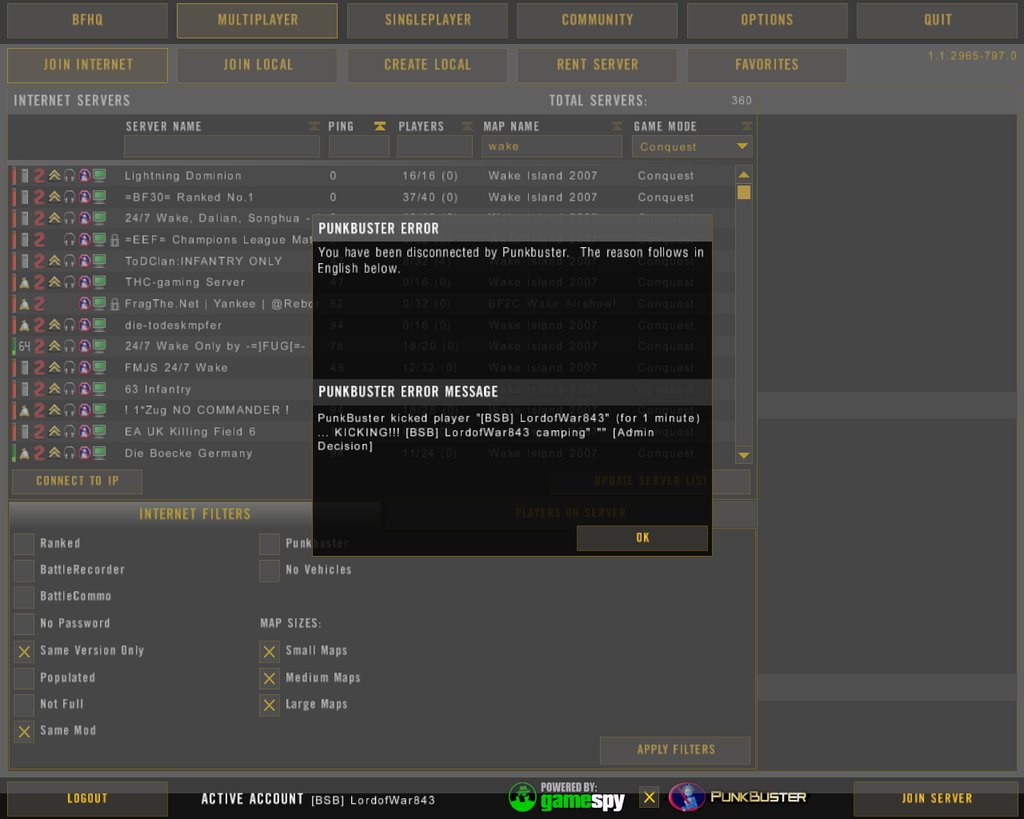Open the Rent Server tab

(x=598, y=65)
